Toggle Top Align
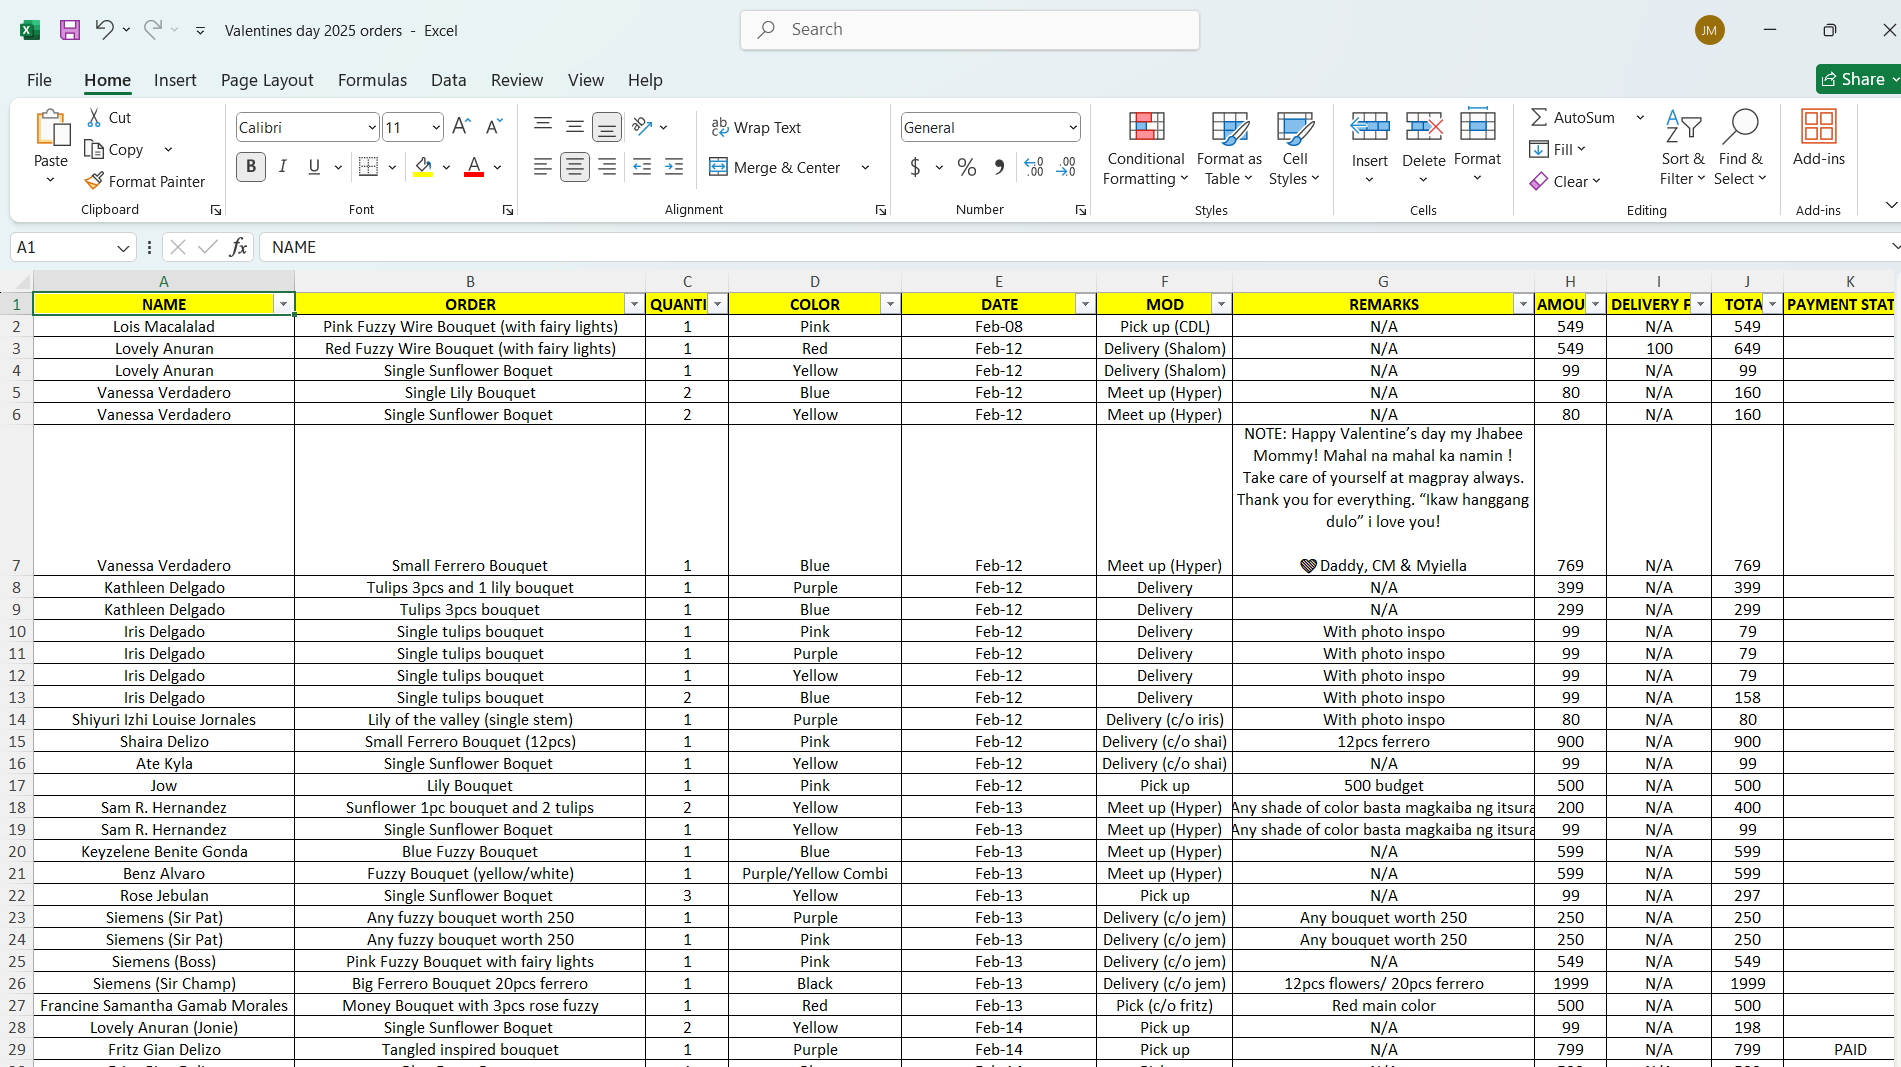The height and width of the screenshot is (1067, 1901). coord(542,126)
